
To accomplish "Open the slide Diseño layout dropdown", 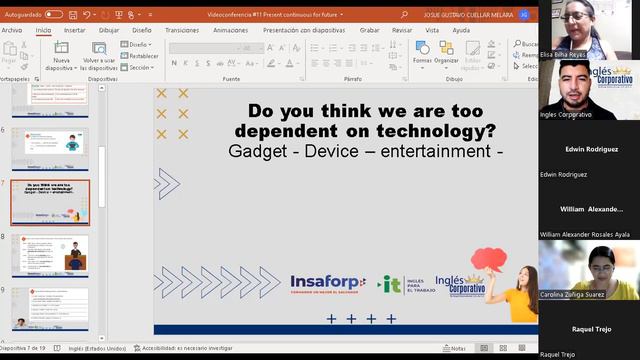I will [136, 44].
